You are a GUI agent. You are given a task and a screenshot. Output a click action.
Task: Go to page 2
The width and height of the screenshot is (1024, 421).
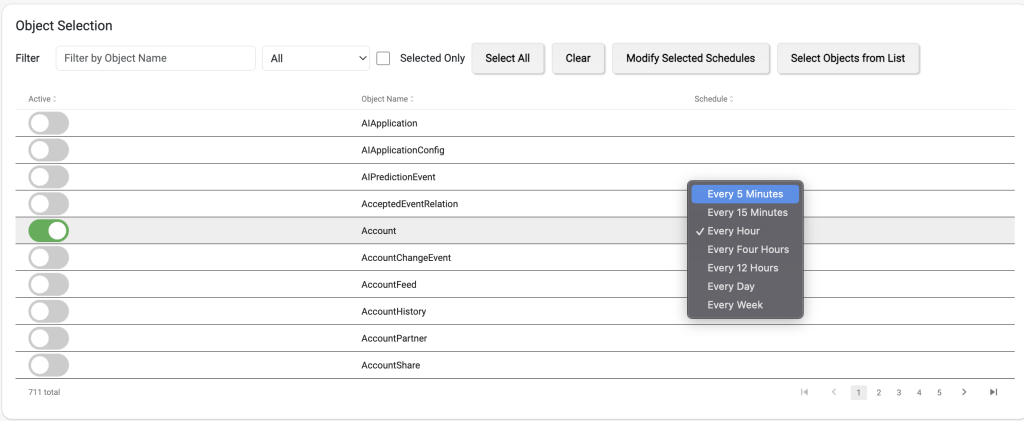(x=879, y=392)
